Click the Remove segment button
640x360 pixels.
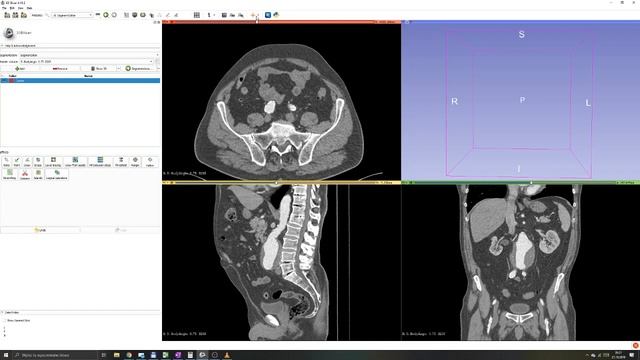click(x=60, y=69)
